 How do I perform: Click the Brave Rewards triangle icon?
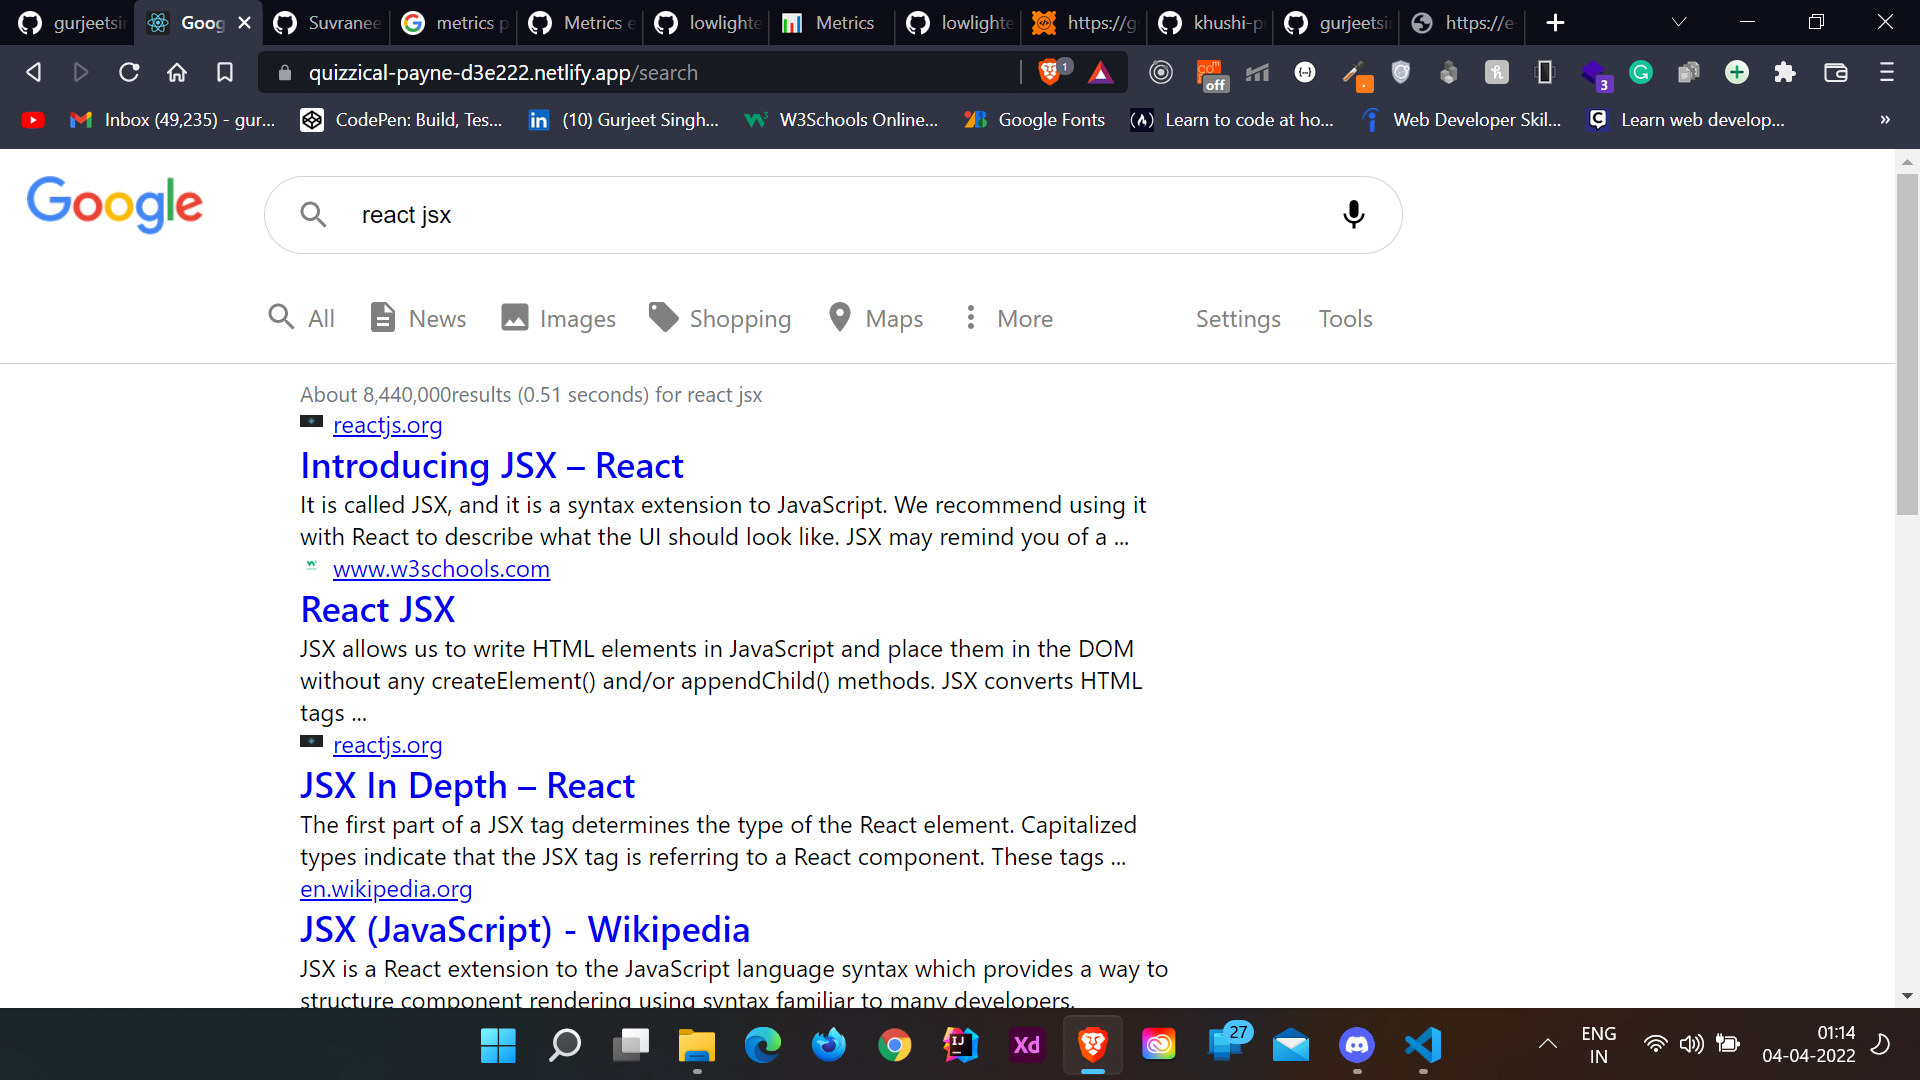coord(1100,71)
